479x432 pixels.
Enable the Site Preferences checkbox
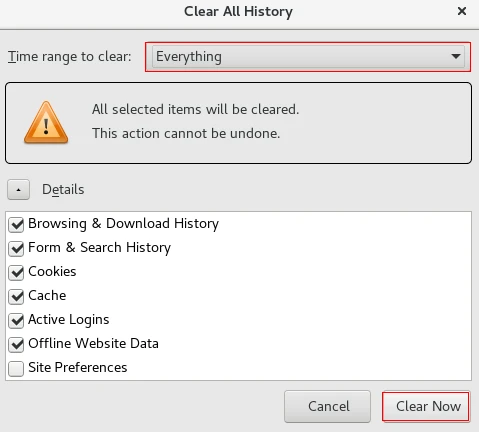point(16,369)
